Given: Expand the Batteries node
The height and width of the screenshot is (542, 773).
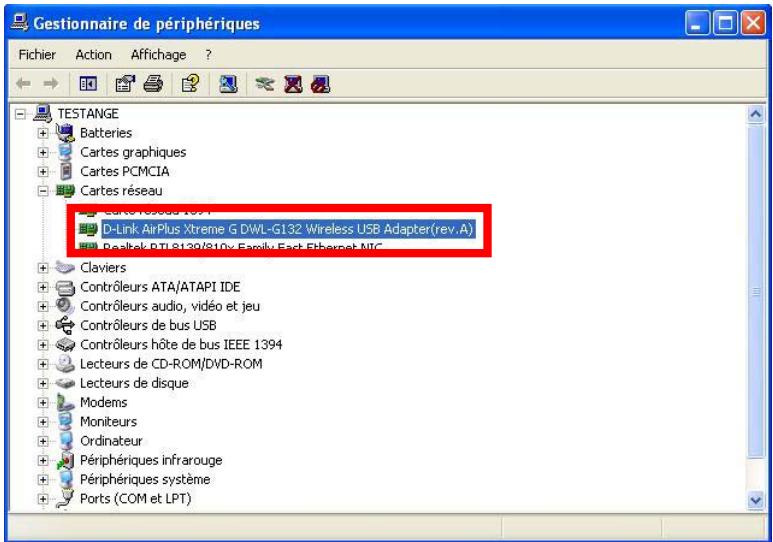Looking at the screenshot, I should click(x=43, y=133).
